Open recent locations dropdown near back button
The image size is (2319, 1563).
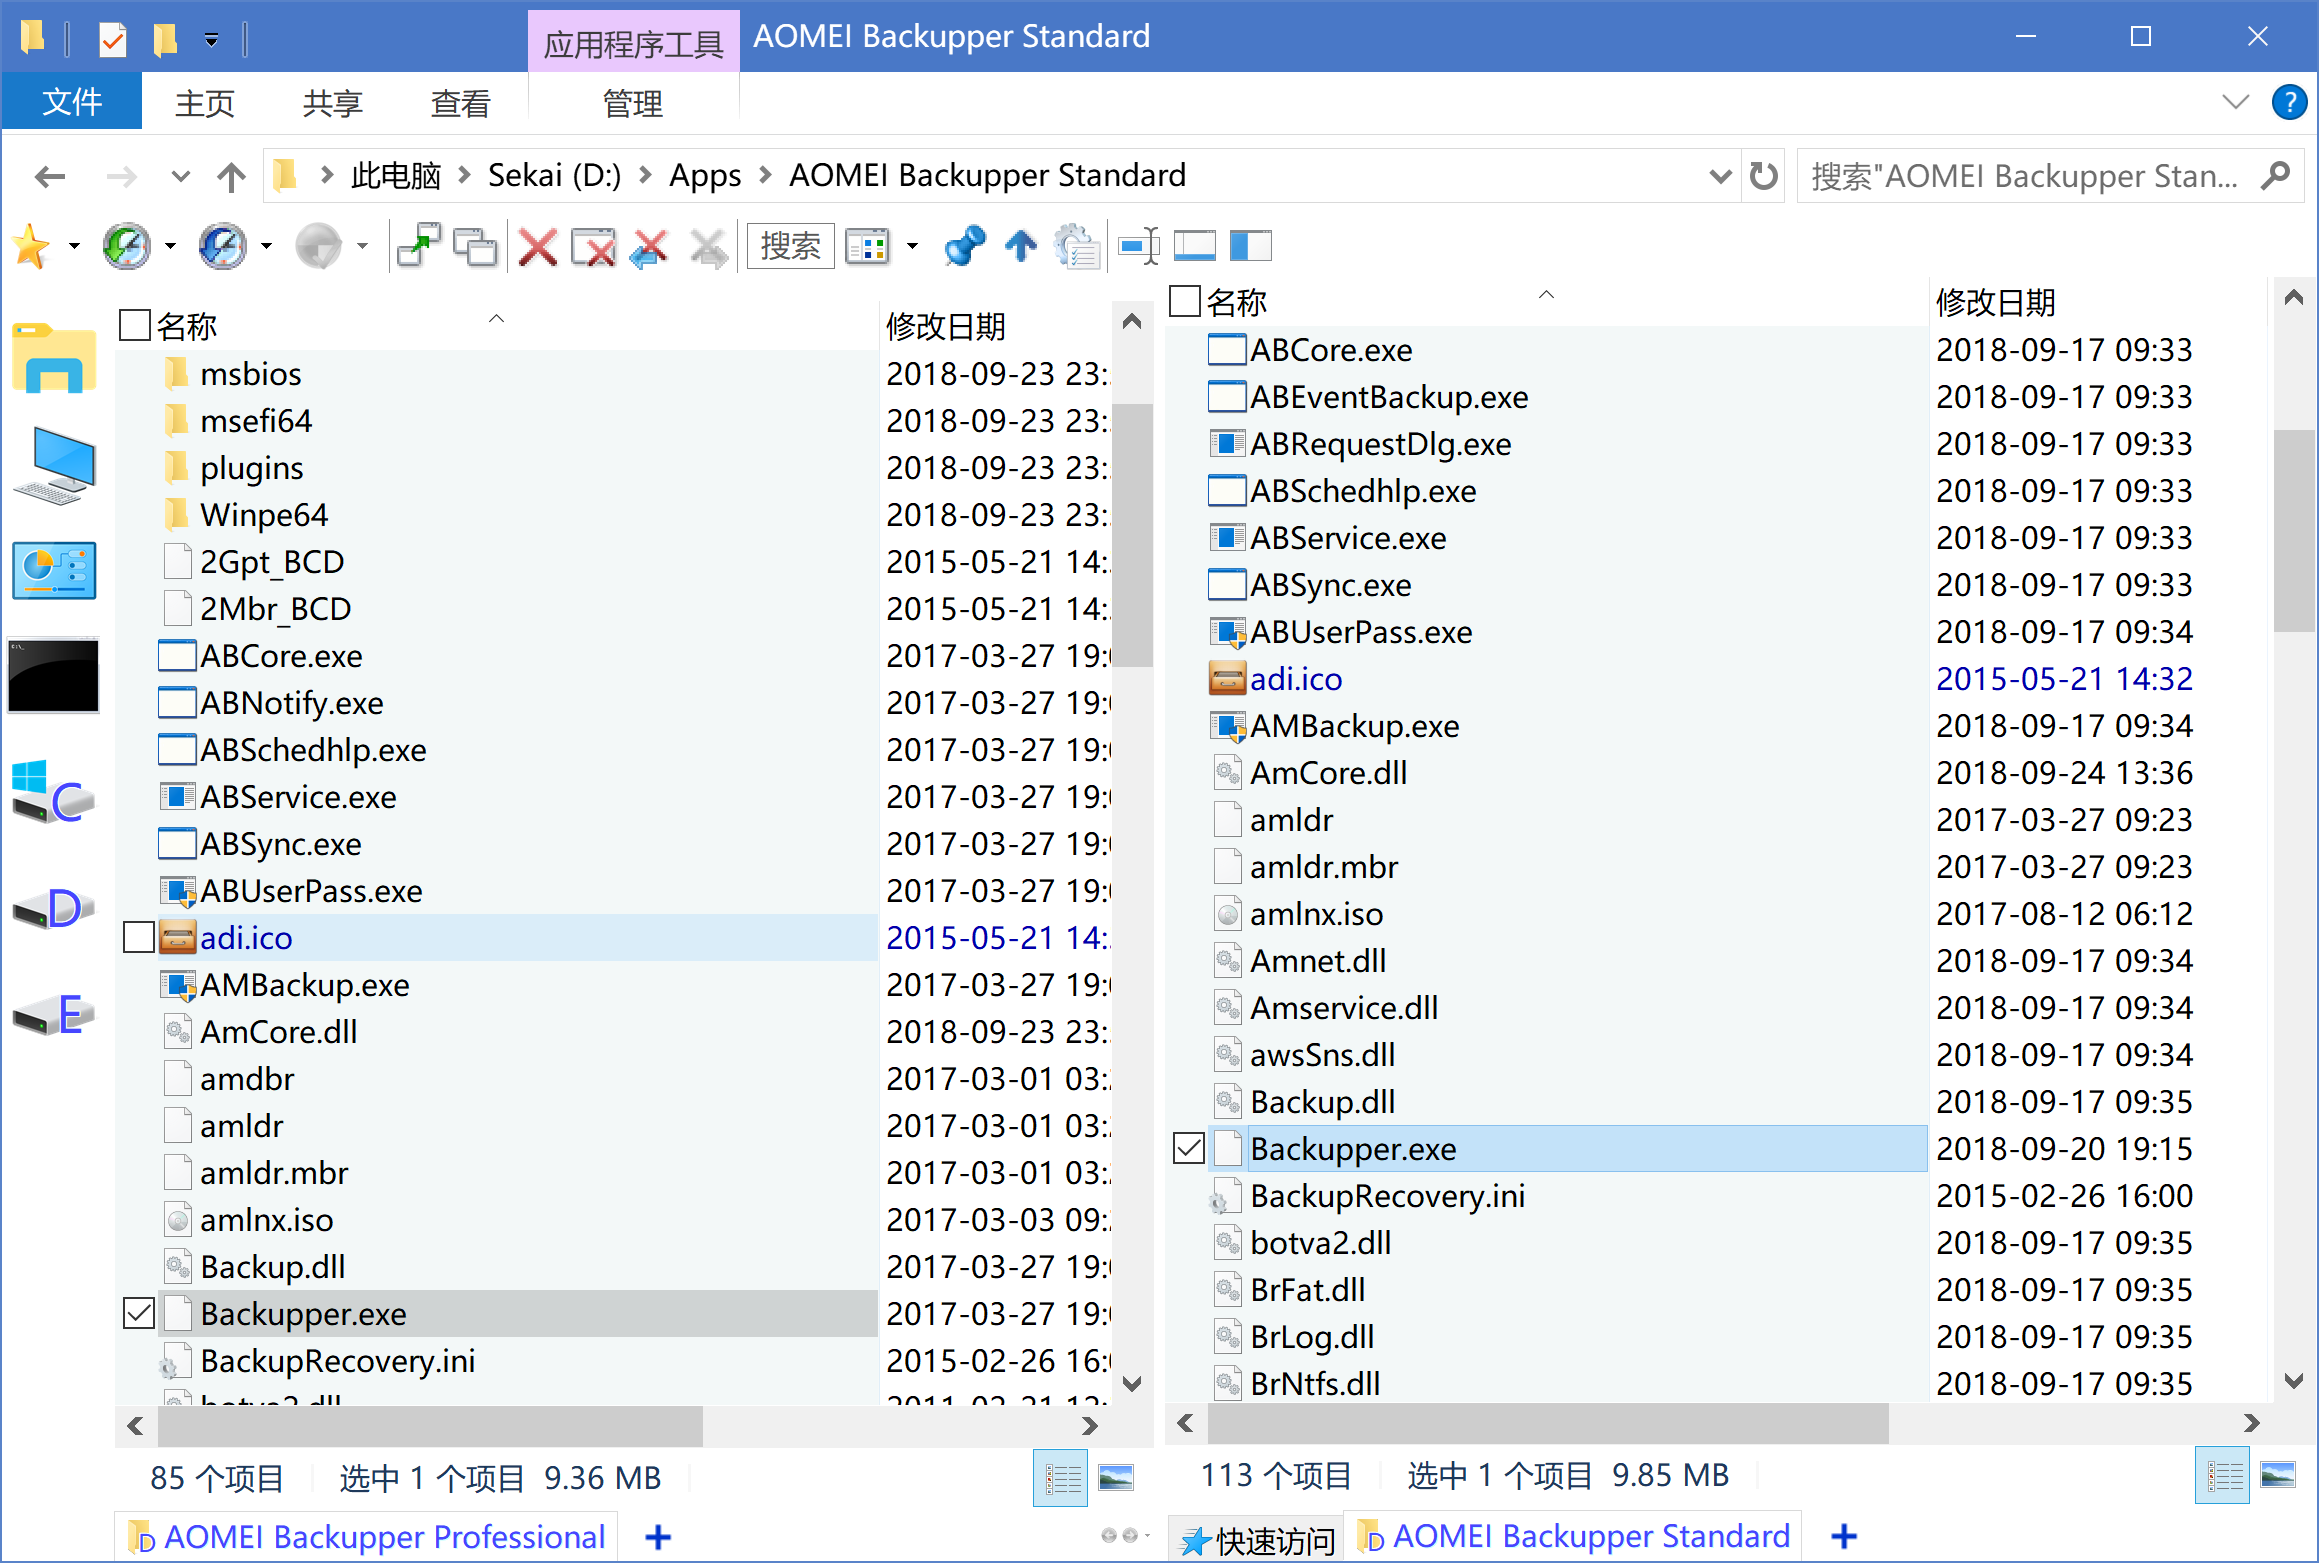tap(181, 176)
